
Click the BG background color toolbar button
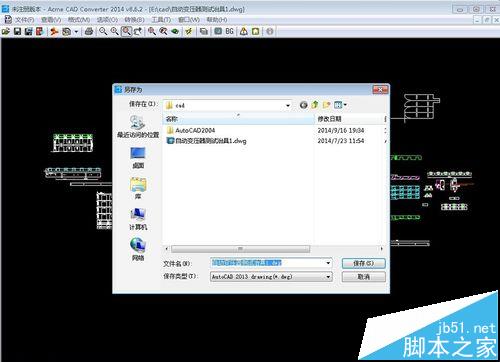tap(229, 31)
